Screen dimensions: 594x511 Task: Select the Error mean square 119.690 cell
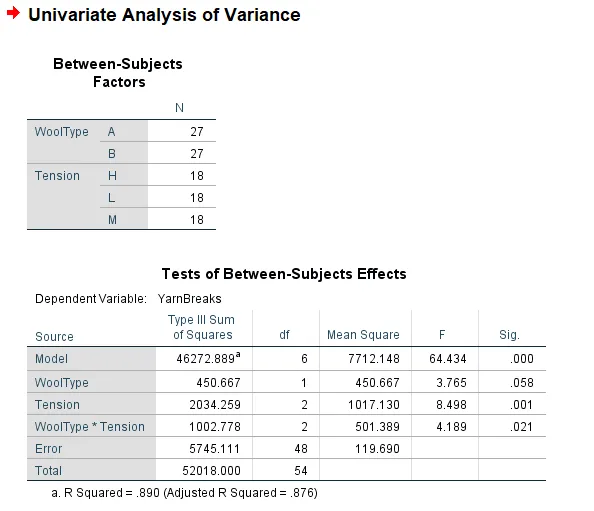365,448
